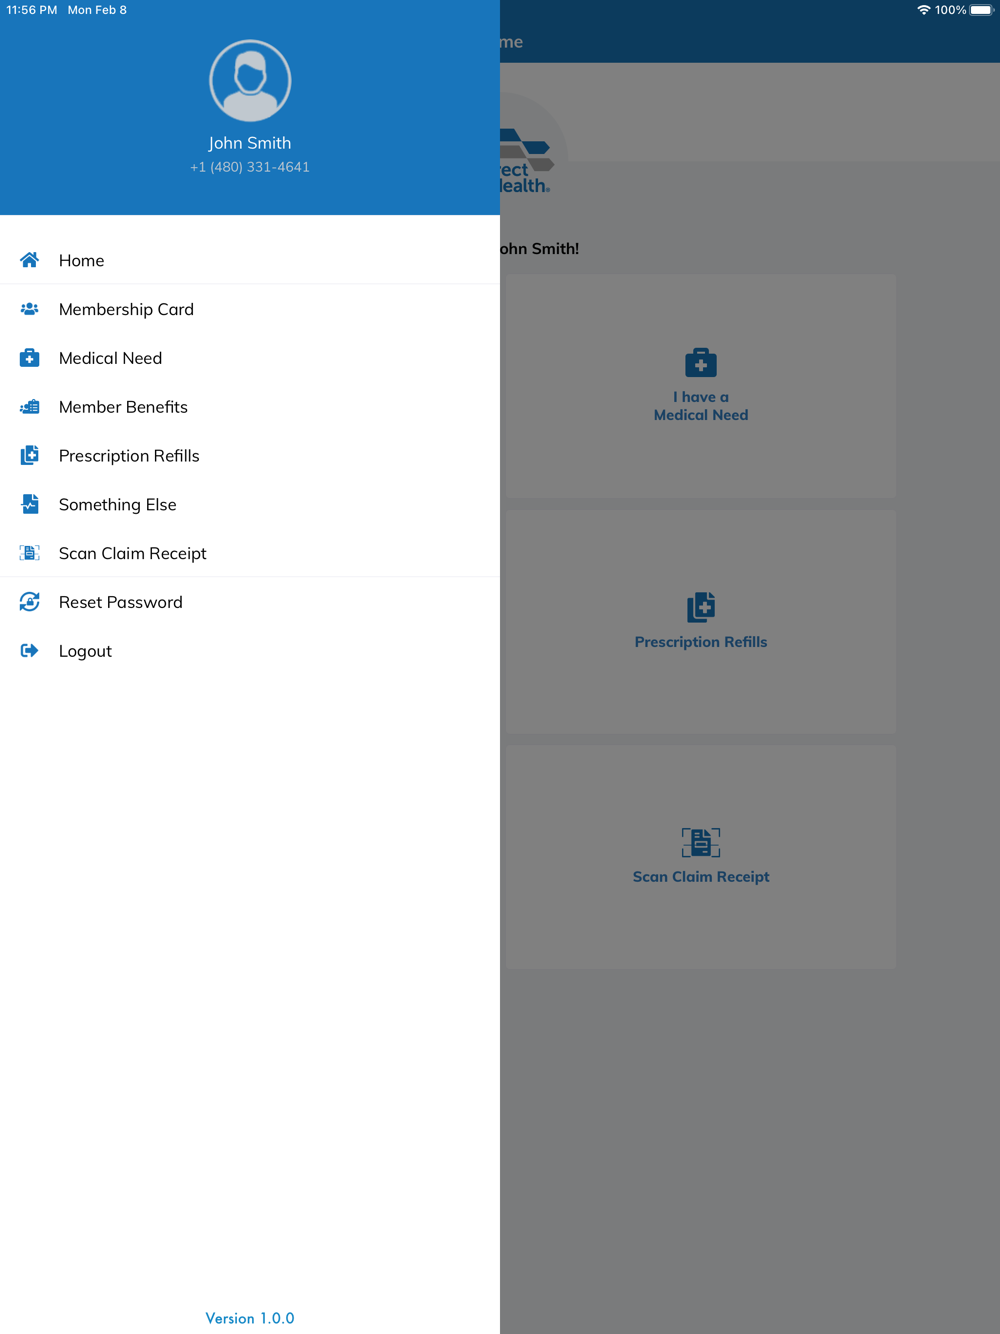Screen dimensions: 1000x1334
Task: Open Home menu item
Action: [x=250, y=260]
